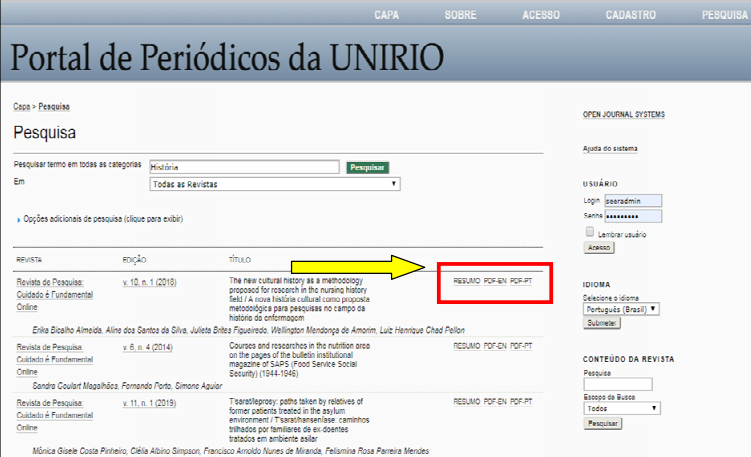Viewport: 751px width, 457px height.
Task: Open PDF-PT link of the 2014 article
Action: [x=521, y=345]
